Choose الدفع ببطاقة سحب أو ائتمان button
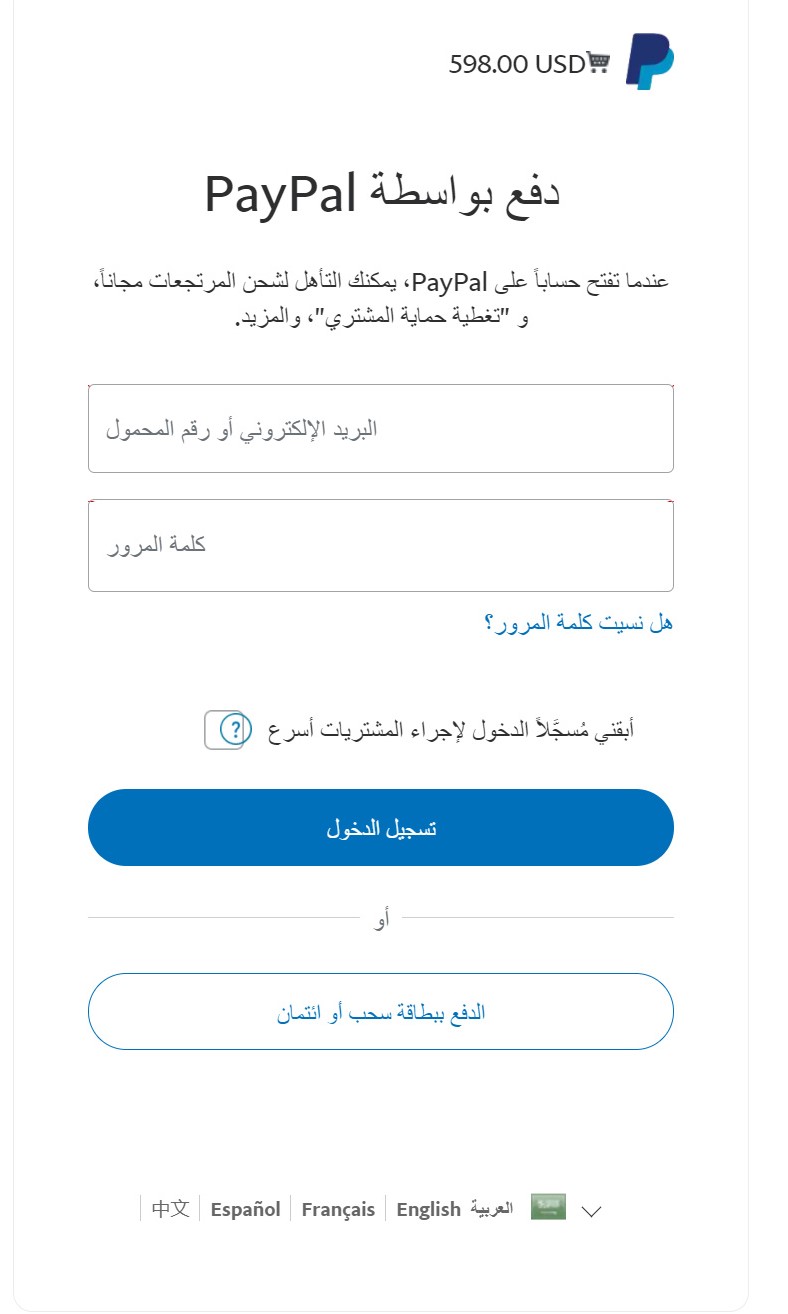This screenshot has width=788, height=1314. [x=381, y=1012]
